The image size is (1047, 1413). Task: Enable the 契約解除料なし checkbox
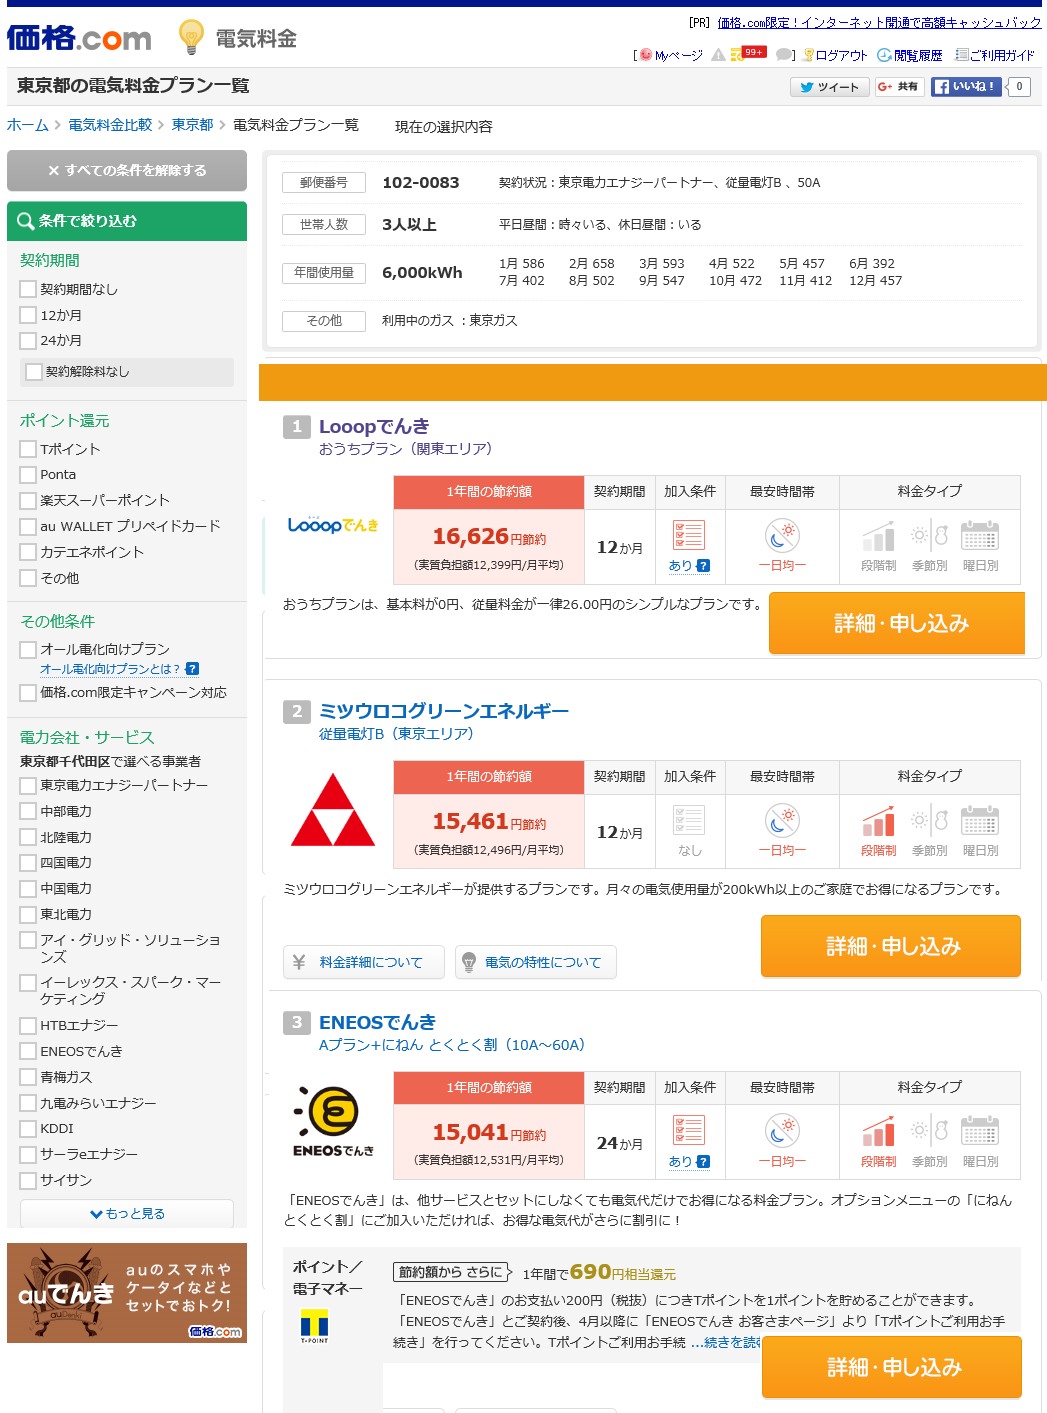[33, 372]
